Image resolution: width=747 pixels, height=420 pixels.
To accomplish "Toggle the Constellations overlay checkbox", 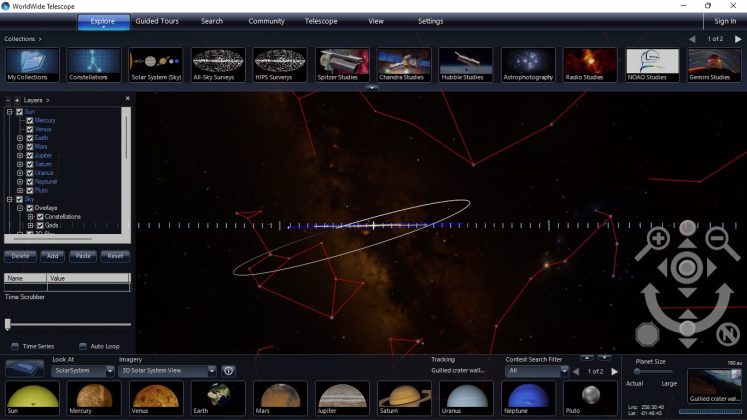I will [40, 217].
